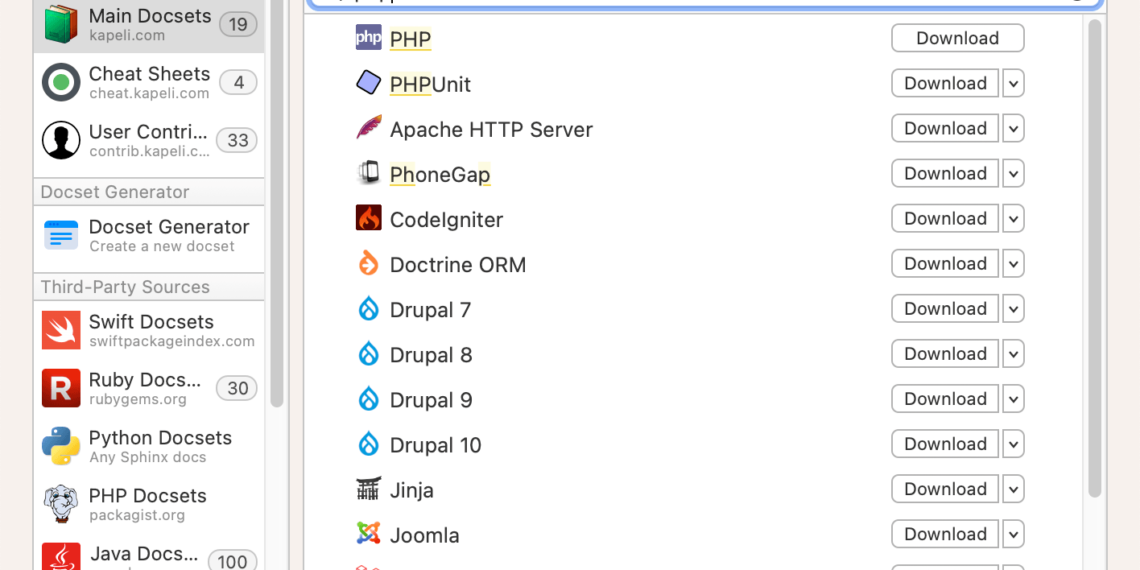Click the CodeIgniter flame icon
Image resolution: width=1140 pixels, height=570 pixels.
coord(369,217)
